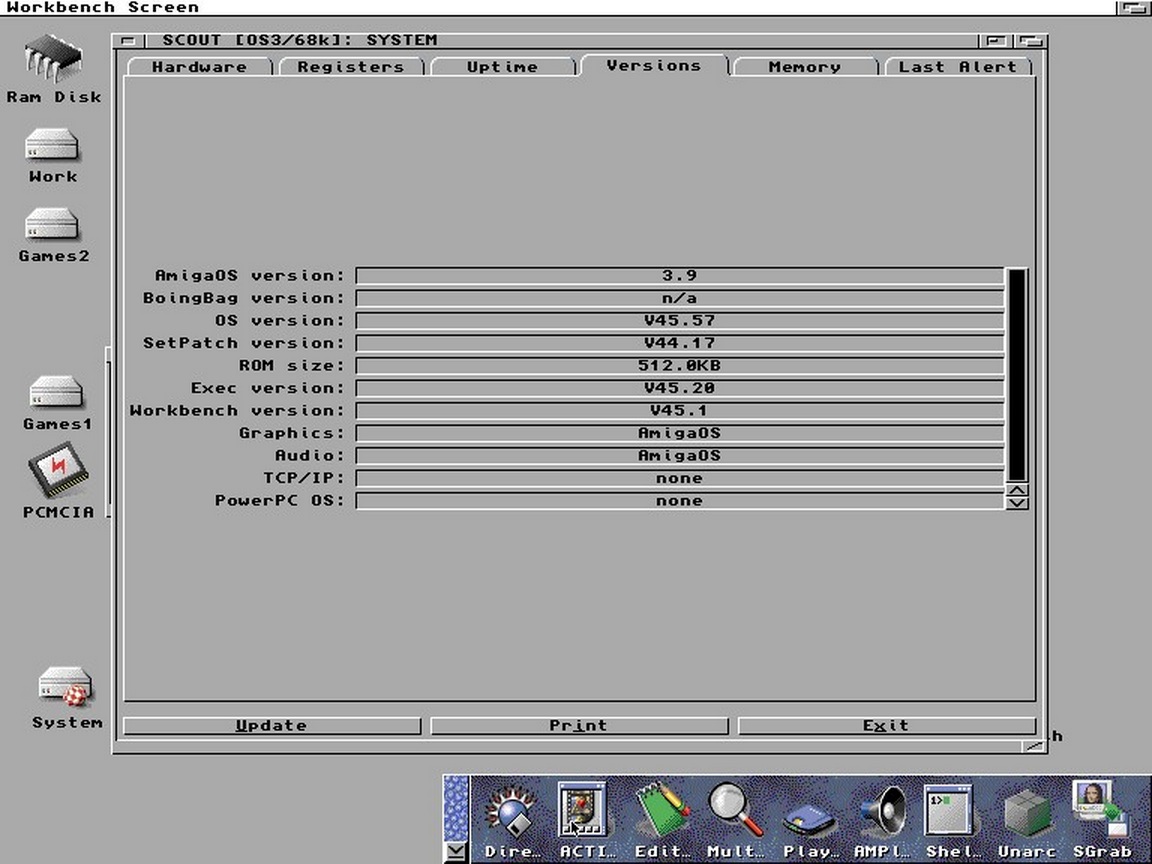Launch Edit.. notepad dock icon
The width and height of the screenshot is (1152, 864).
coord(662,821)
